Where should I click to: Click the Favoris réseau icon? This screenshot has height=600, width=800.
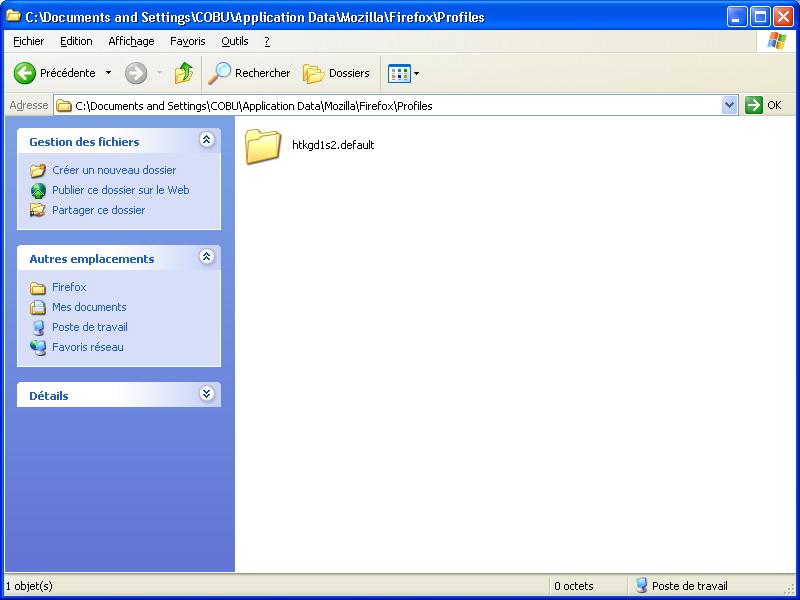point(38,347)
